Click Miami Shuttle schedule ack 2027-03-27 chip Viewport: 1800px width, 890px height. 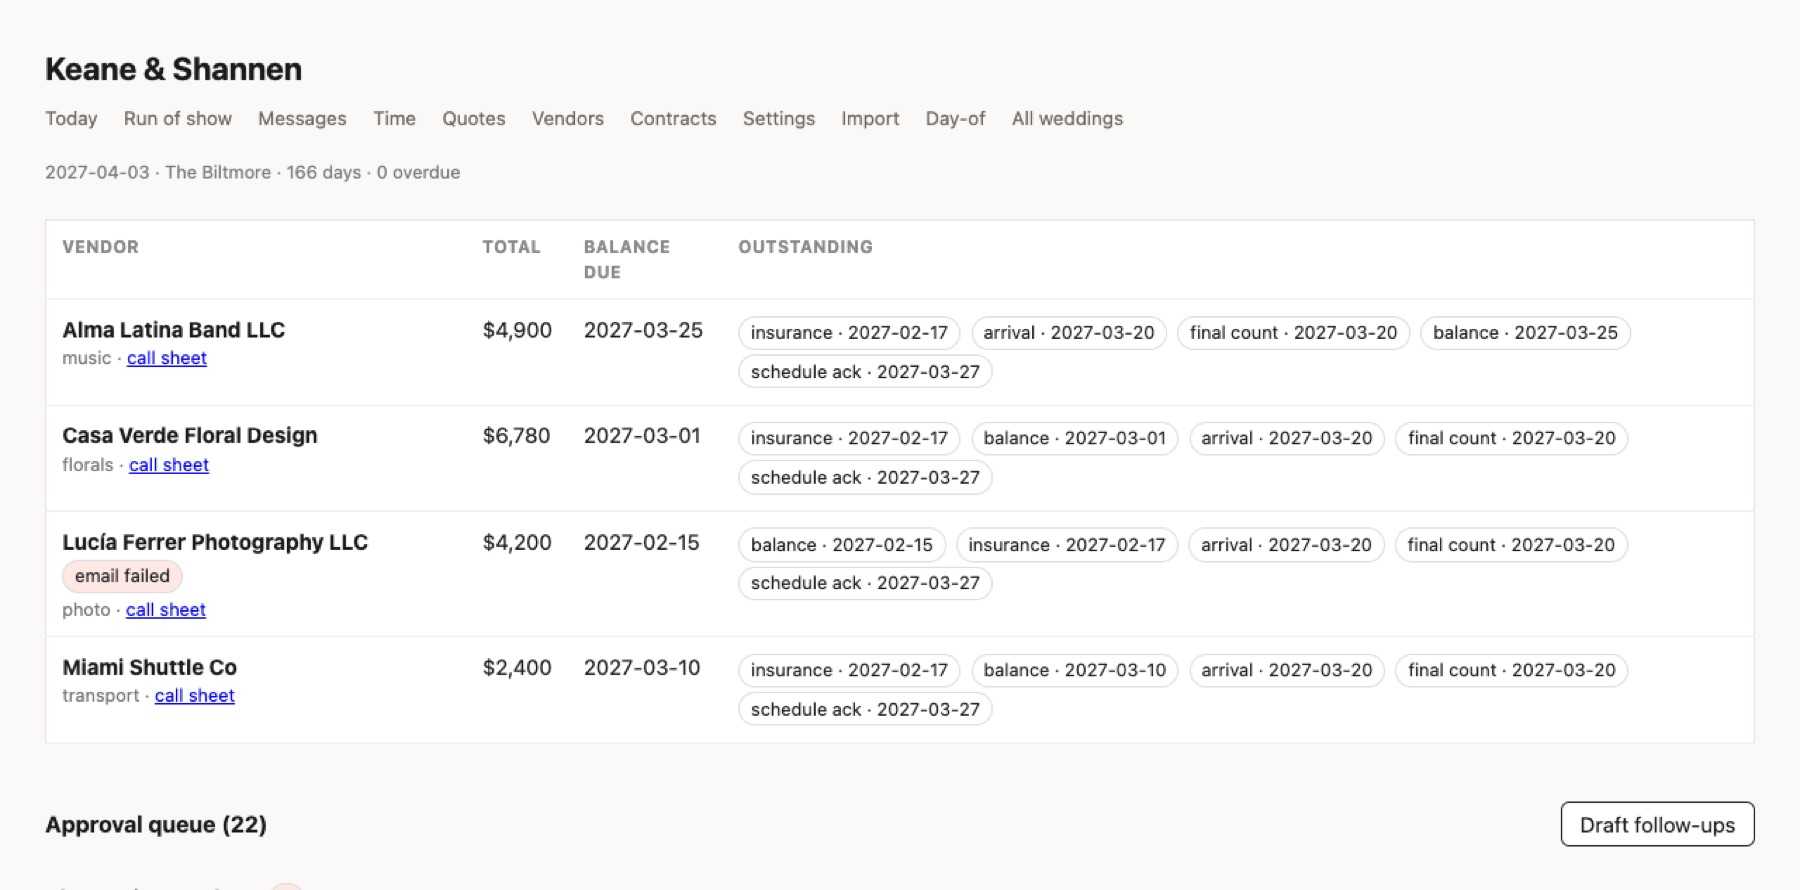coord(865,709)
